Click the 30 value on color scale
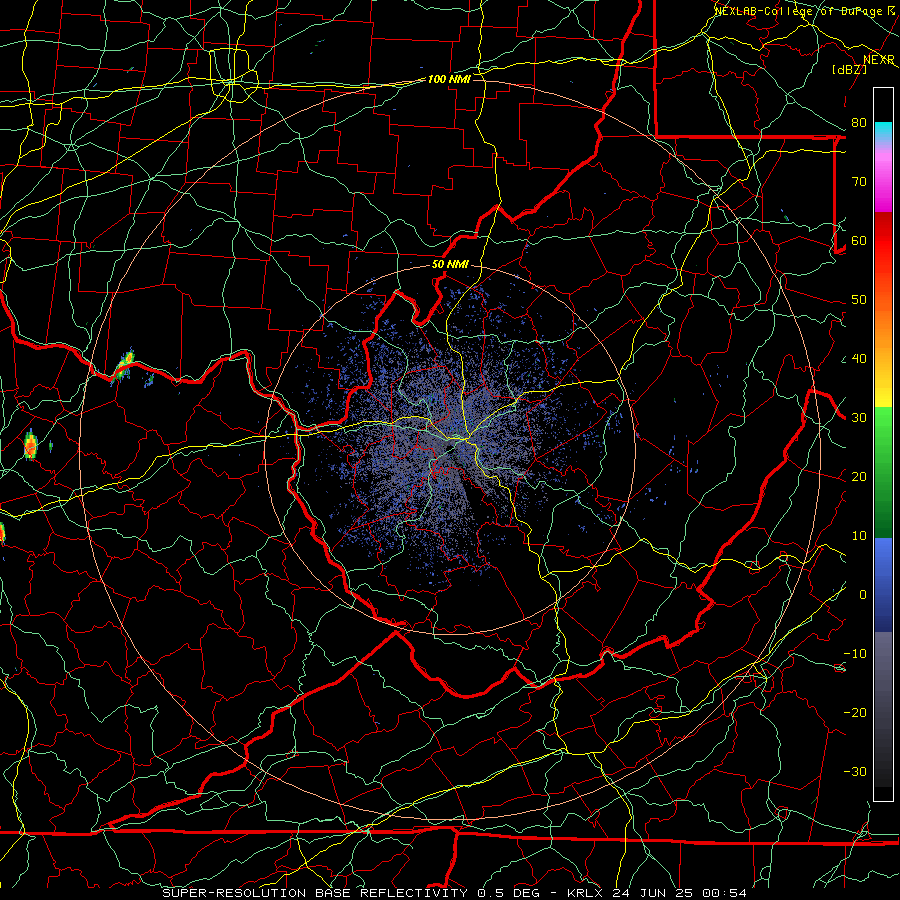The image size is (900, 900). coord(859,418)
